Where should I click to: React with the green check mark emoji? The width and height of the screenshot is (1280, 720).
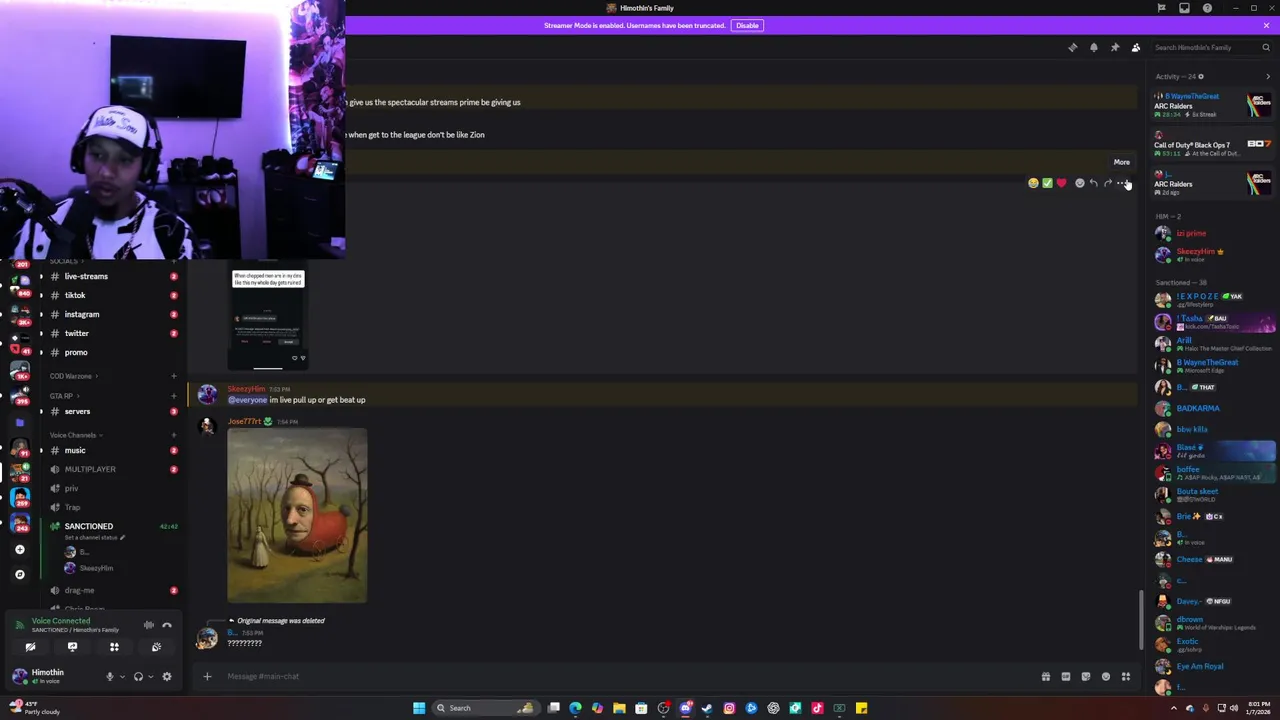coord(1047,183)
